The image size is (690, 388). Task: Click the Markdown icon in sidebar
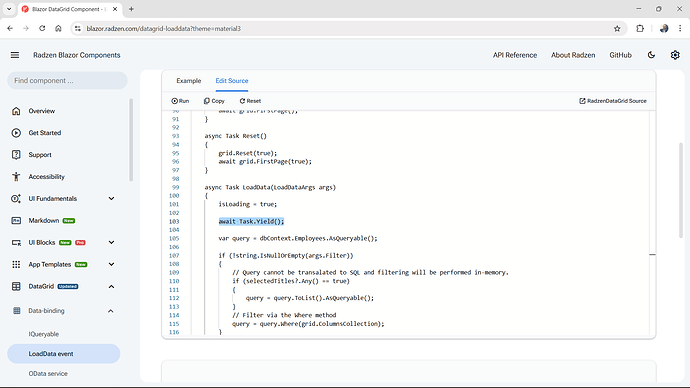click(x=16, y=220)
